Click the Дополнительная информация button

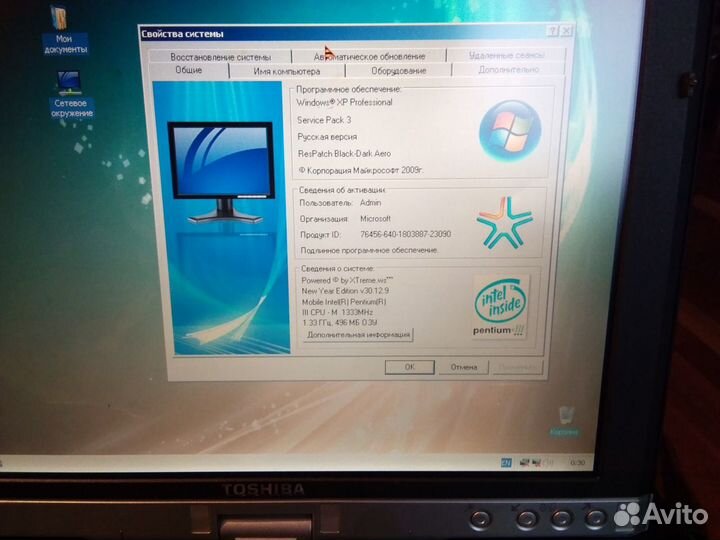coord(358,335)
